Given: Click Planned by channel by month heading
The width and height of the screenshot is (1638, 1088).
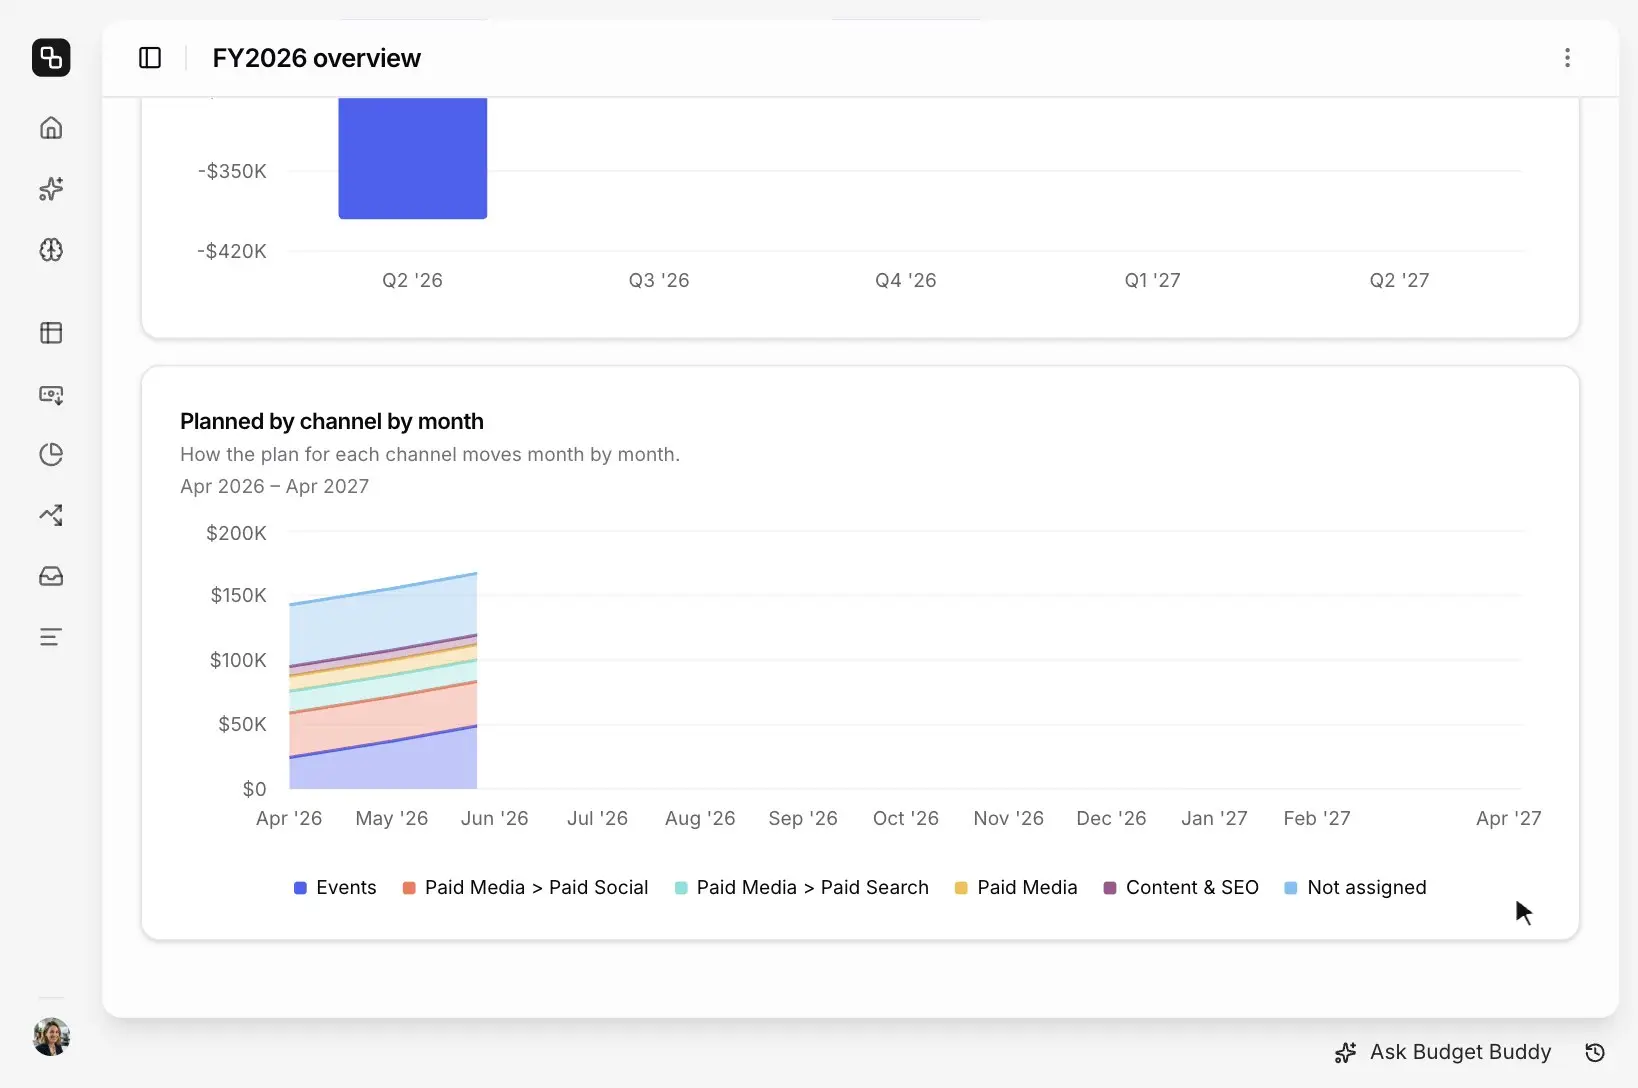Looking at the screenshot, I should click(332, 421).
